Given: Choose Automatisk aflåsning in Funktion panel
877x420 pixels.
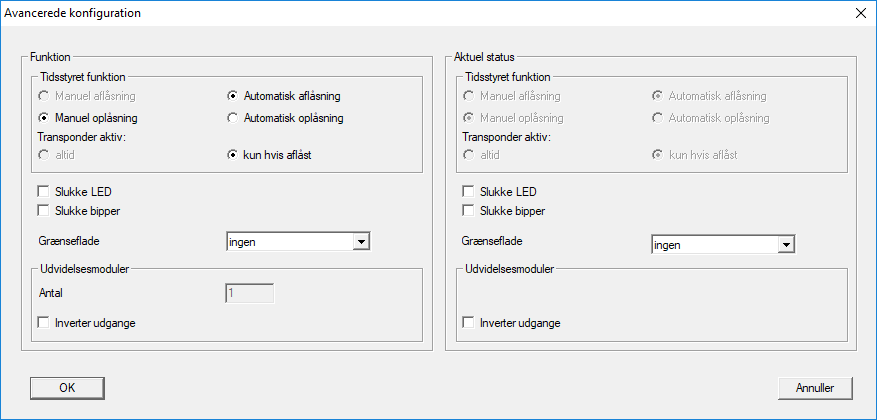Looking at the screenshot, I should pyautogui.click(x=233, y=96).
